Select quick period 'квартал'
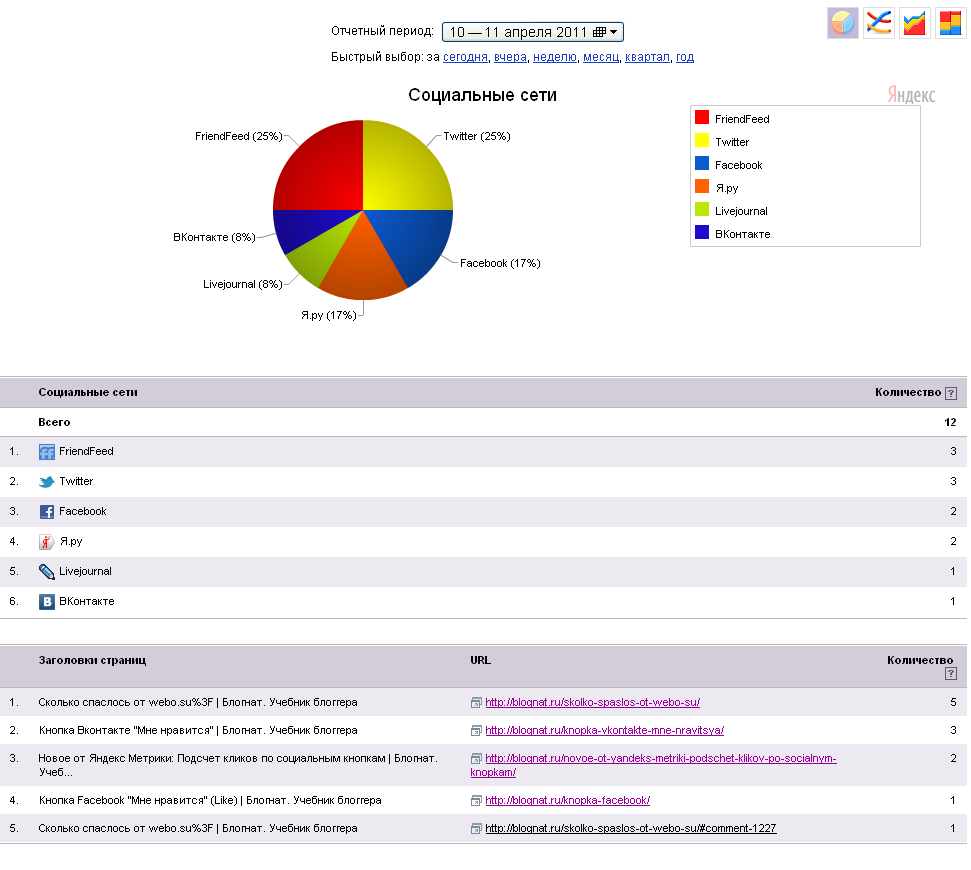 tap(647, 57)
